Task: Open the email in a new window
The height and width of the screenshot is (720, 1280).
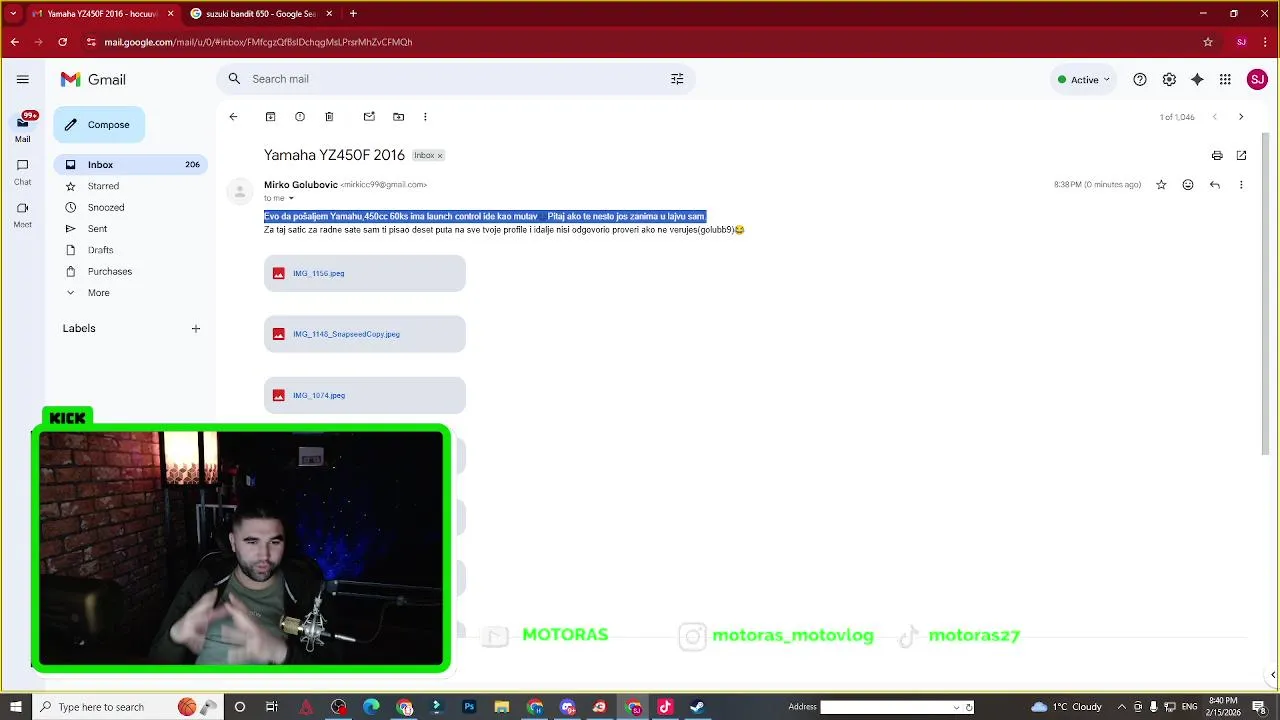Action: 1242,155
